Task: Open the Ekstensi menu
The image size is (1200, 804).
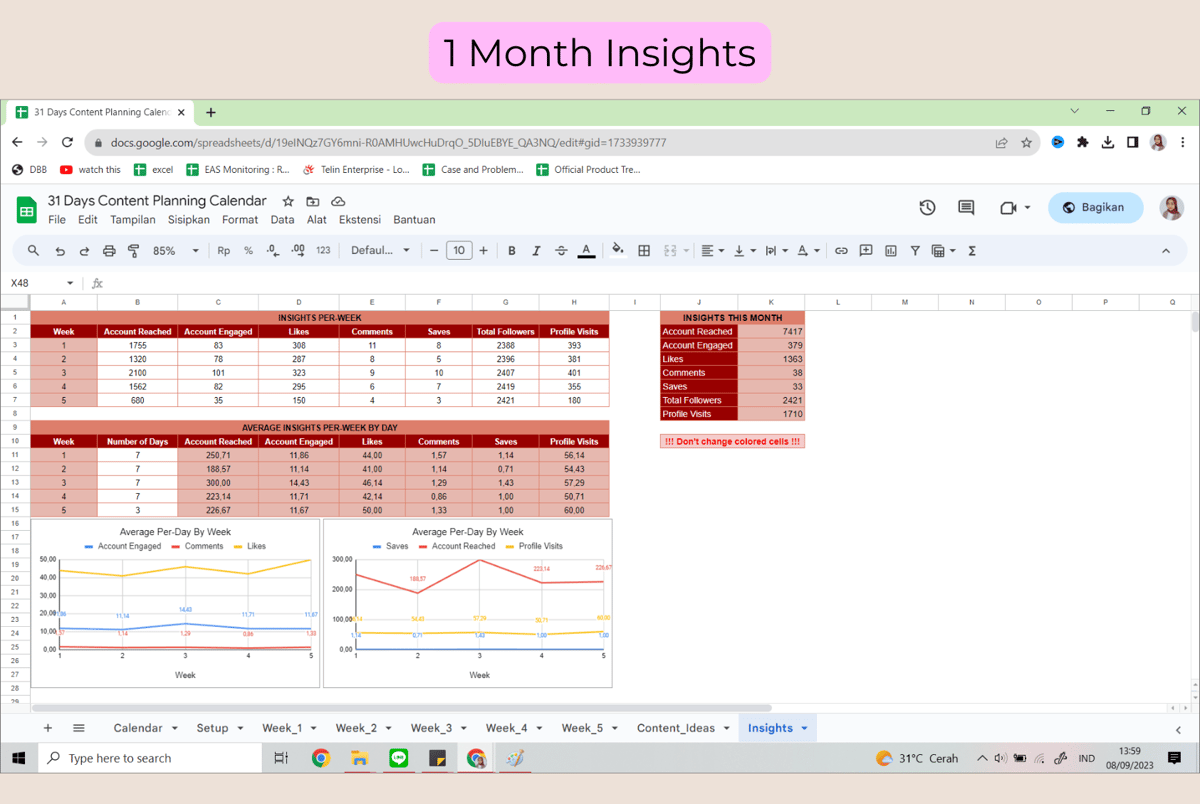Action: pos(359,219)
